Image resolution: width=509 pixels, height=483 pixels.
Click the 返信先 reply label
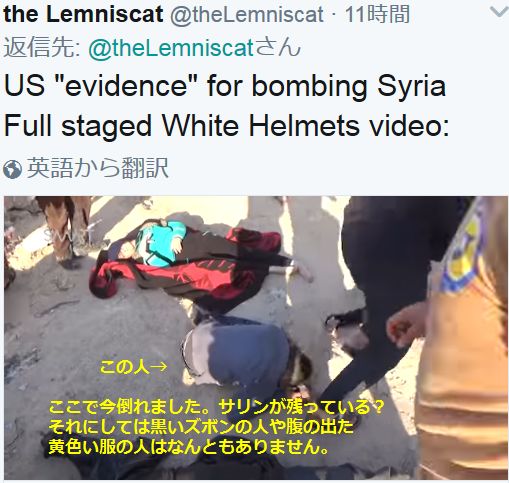tap(42, 47)
